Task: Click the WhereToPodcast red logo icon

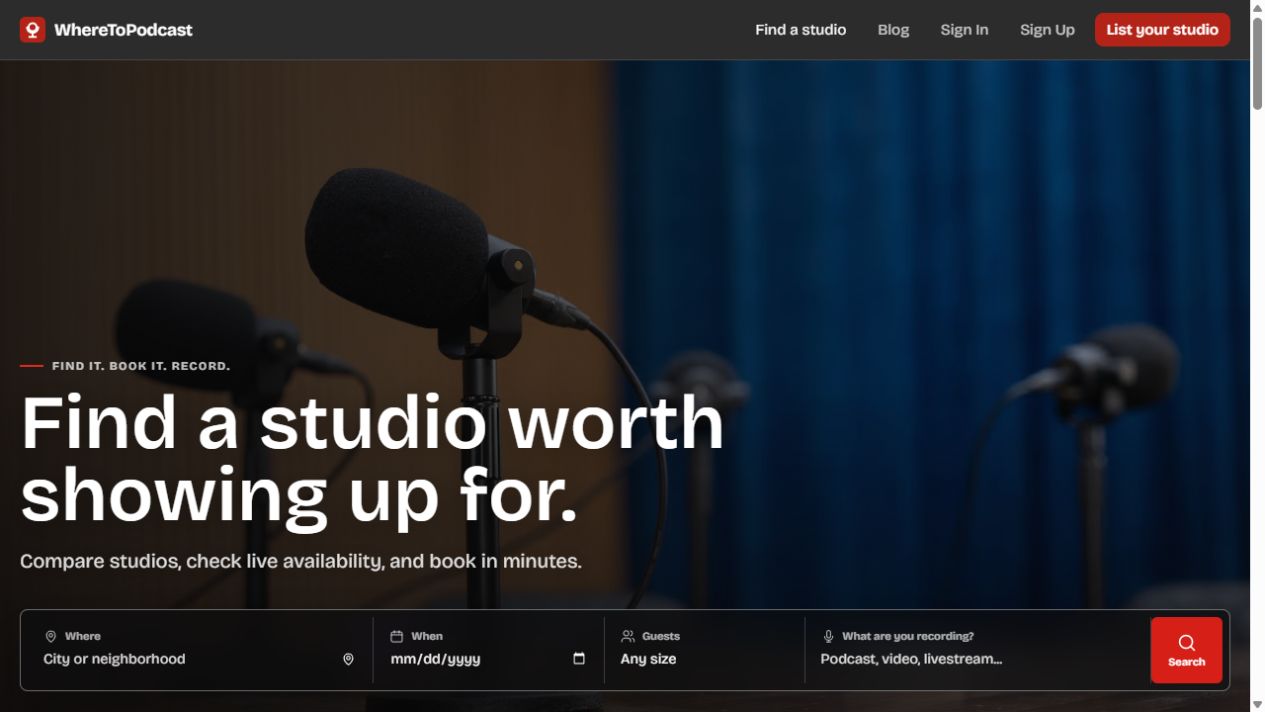Action: [33, 30]
